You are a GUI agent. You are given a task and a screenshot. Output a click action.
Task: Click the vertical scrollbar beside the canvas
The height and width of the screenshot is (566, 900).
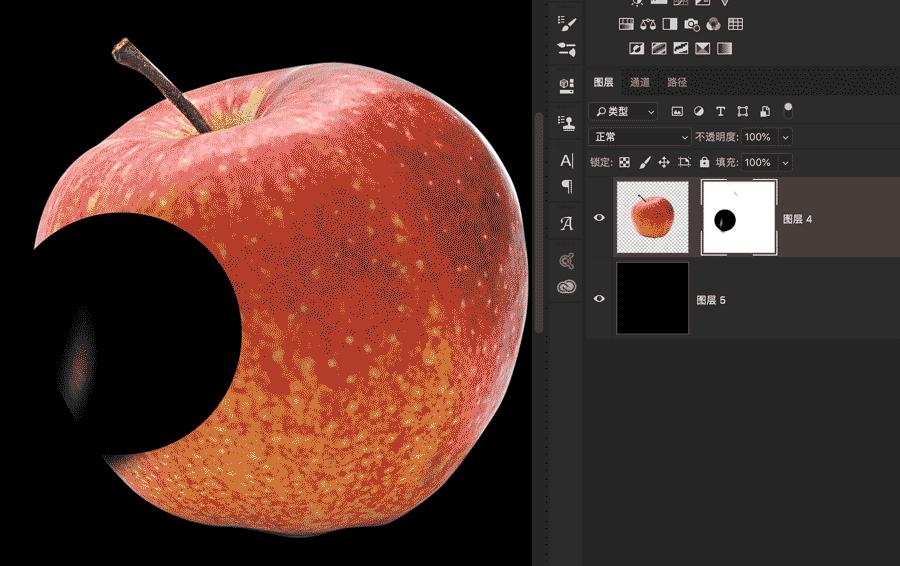[538, 224]
